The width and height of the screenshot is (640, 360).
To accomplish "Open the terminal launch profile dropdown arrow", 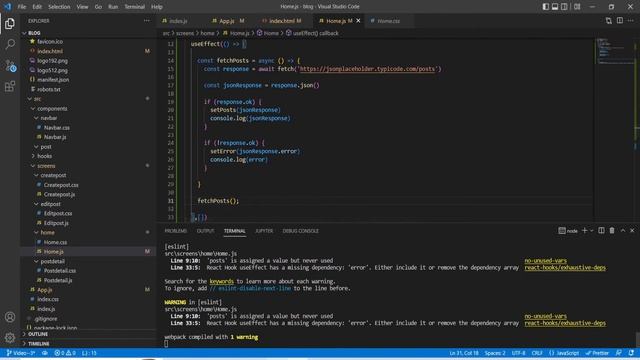I will coord(591,231).
